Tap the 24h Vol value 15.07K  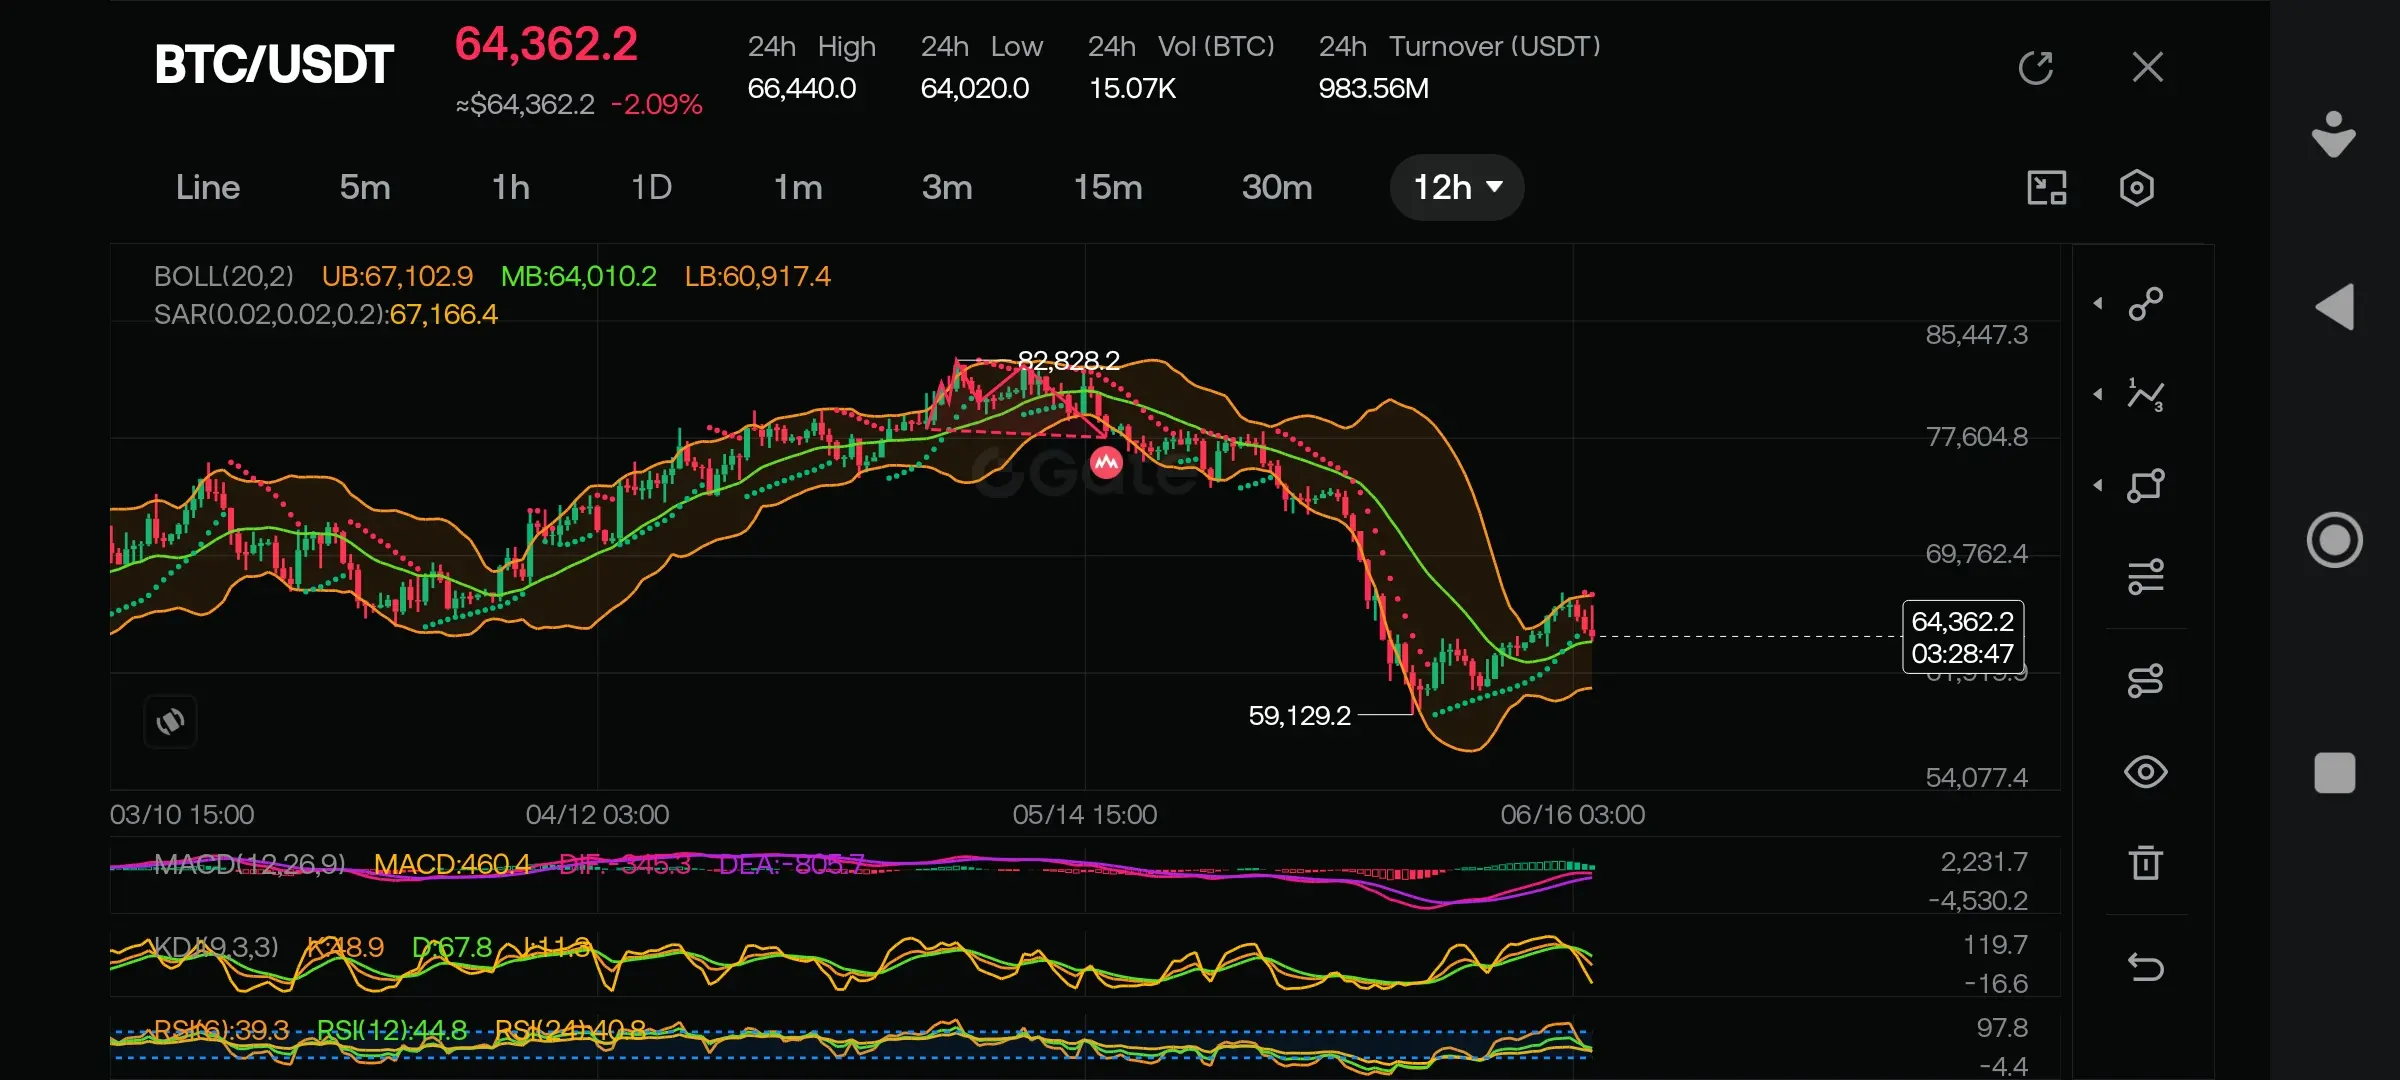[1132, 89]
